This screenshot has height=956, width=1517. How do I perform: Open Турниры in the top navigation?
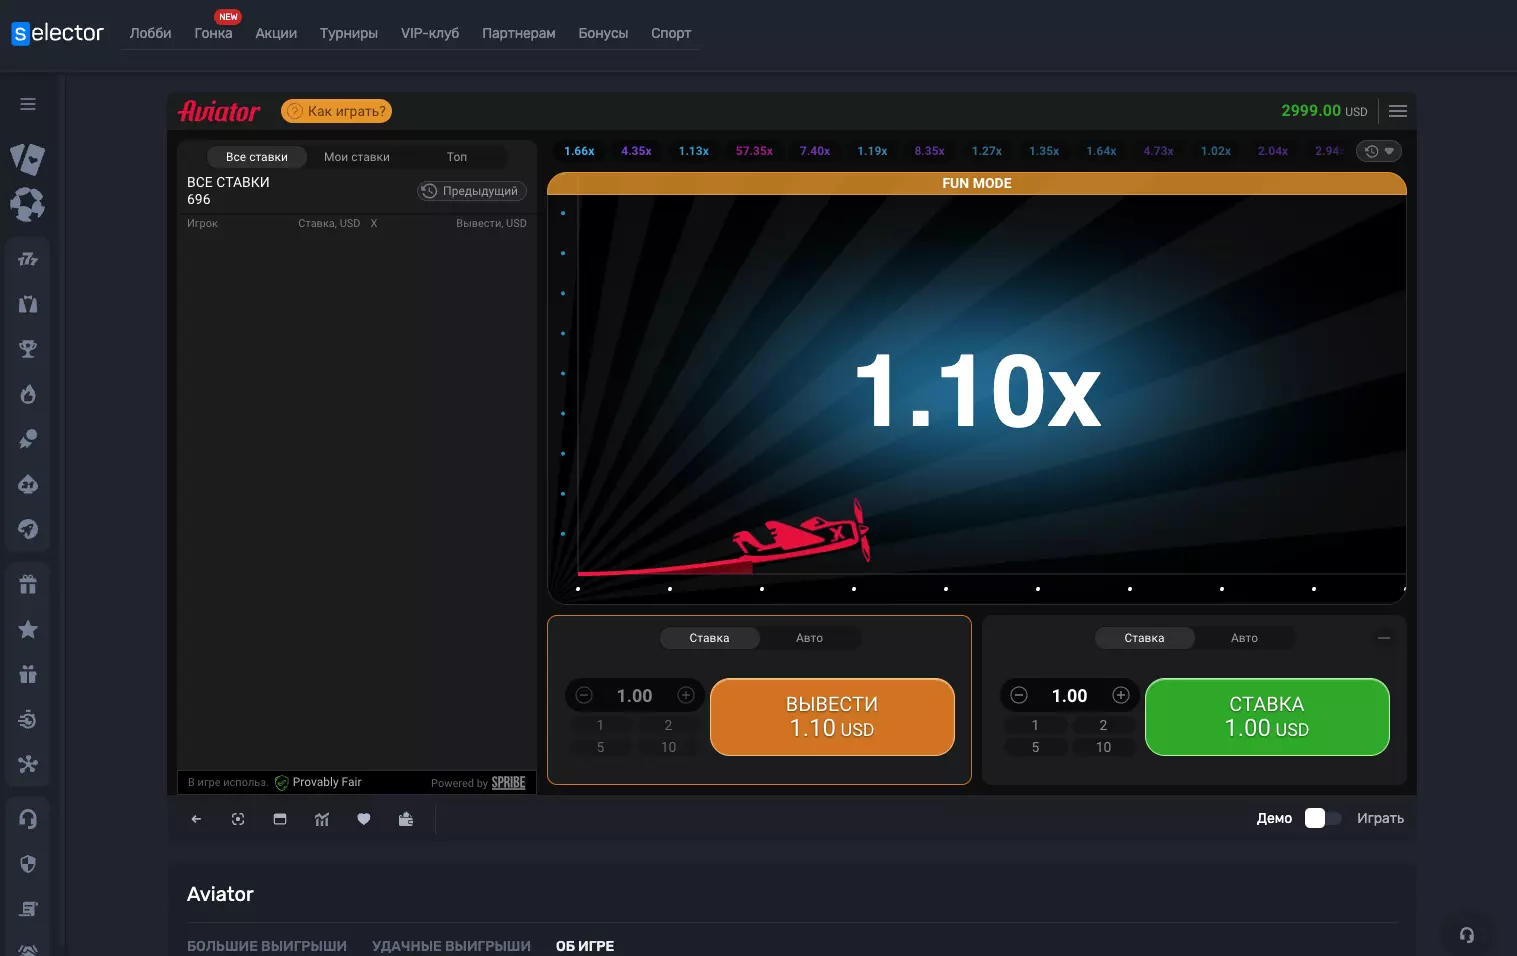[348, 33]
